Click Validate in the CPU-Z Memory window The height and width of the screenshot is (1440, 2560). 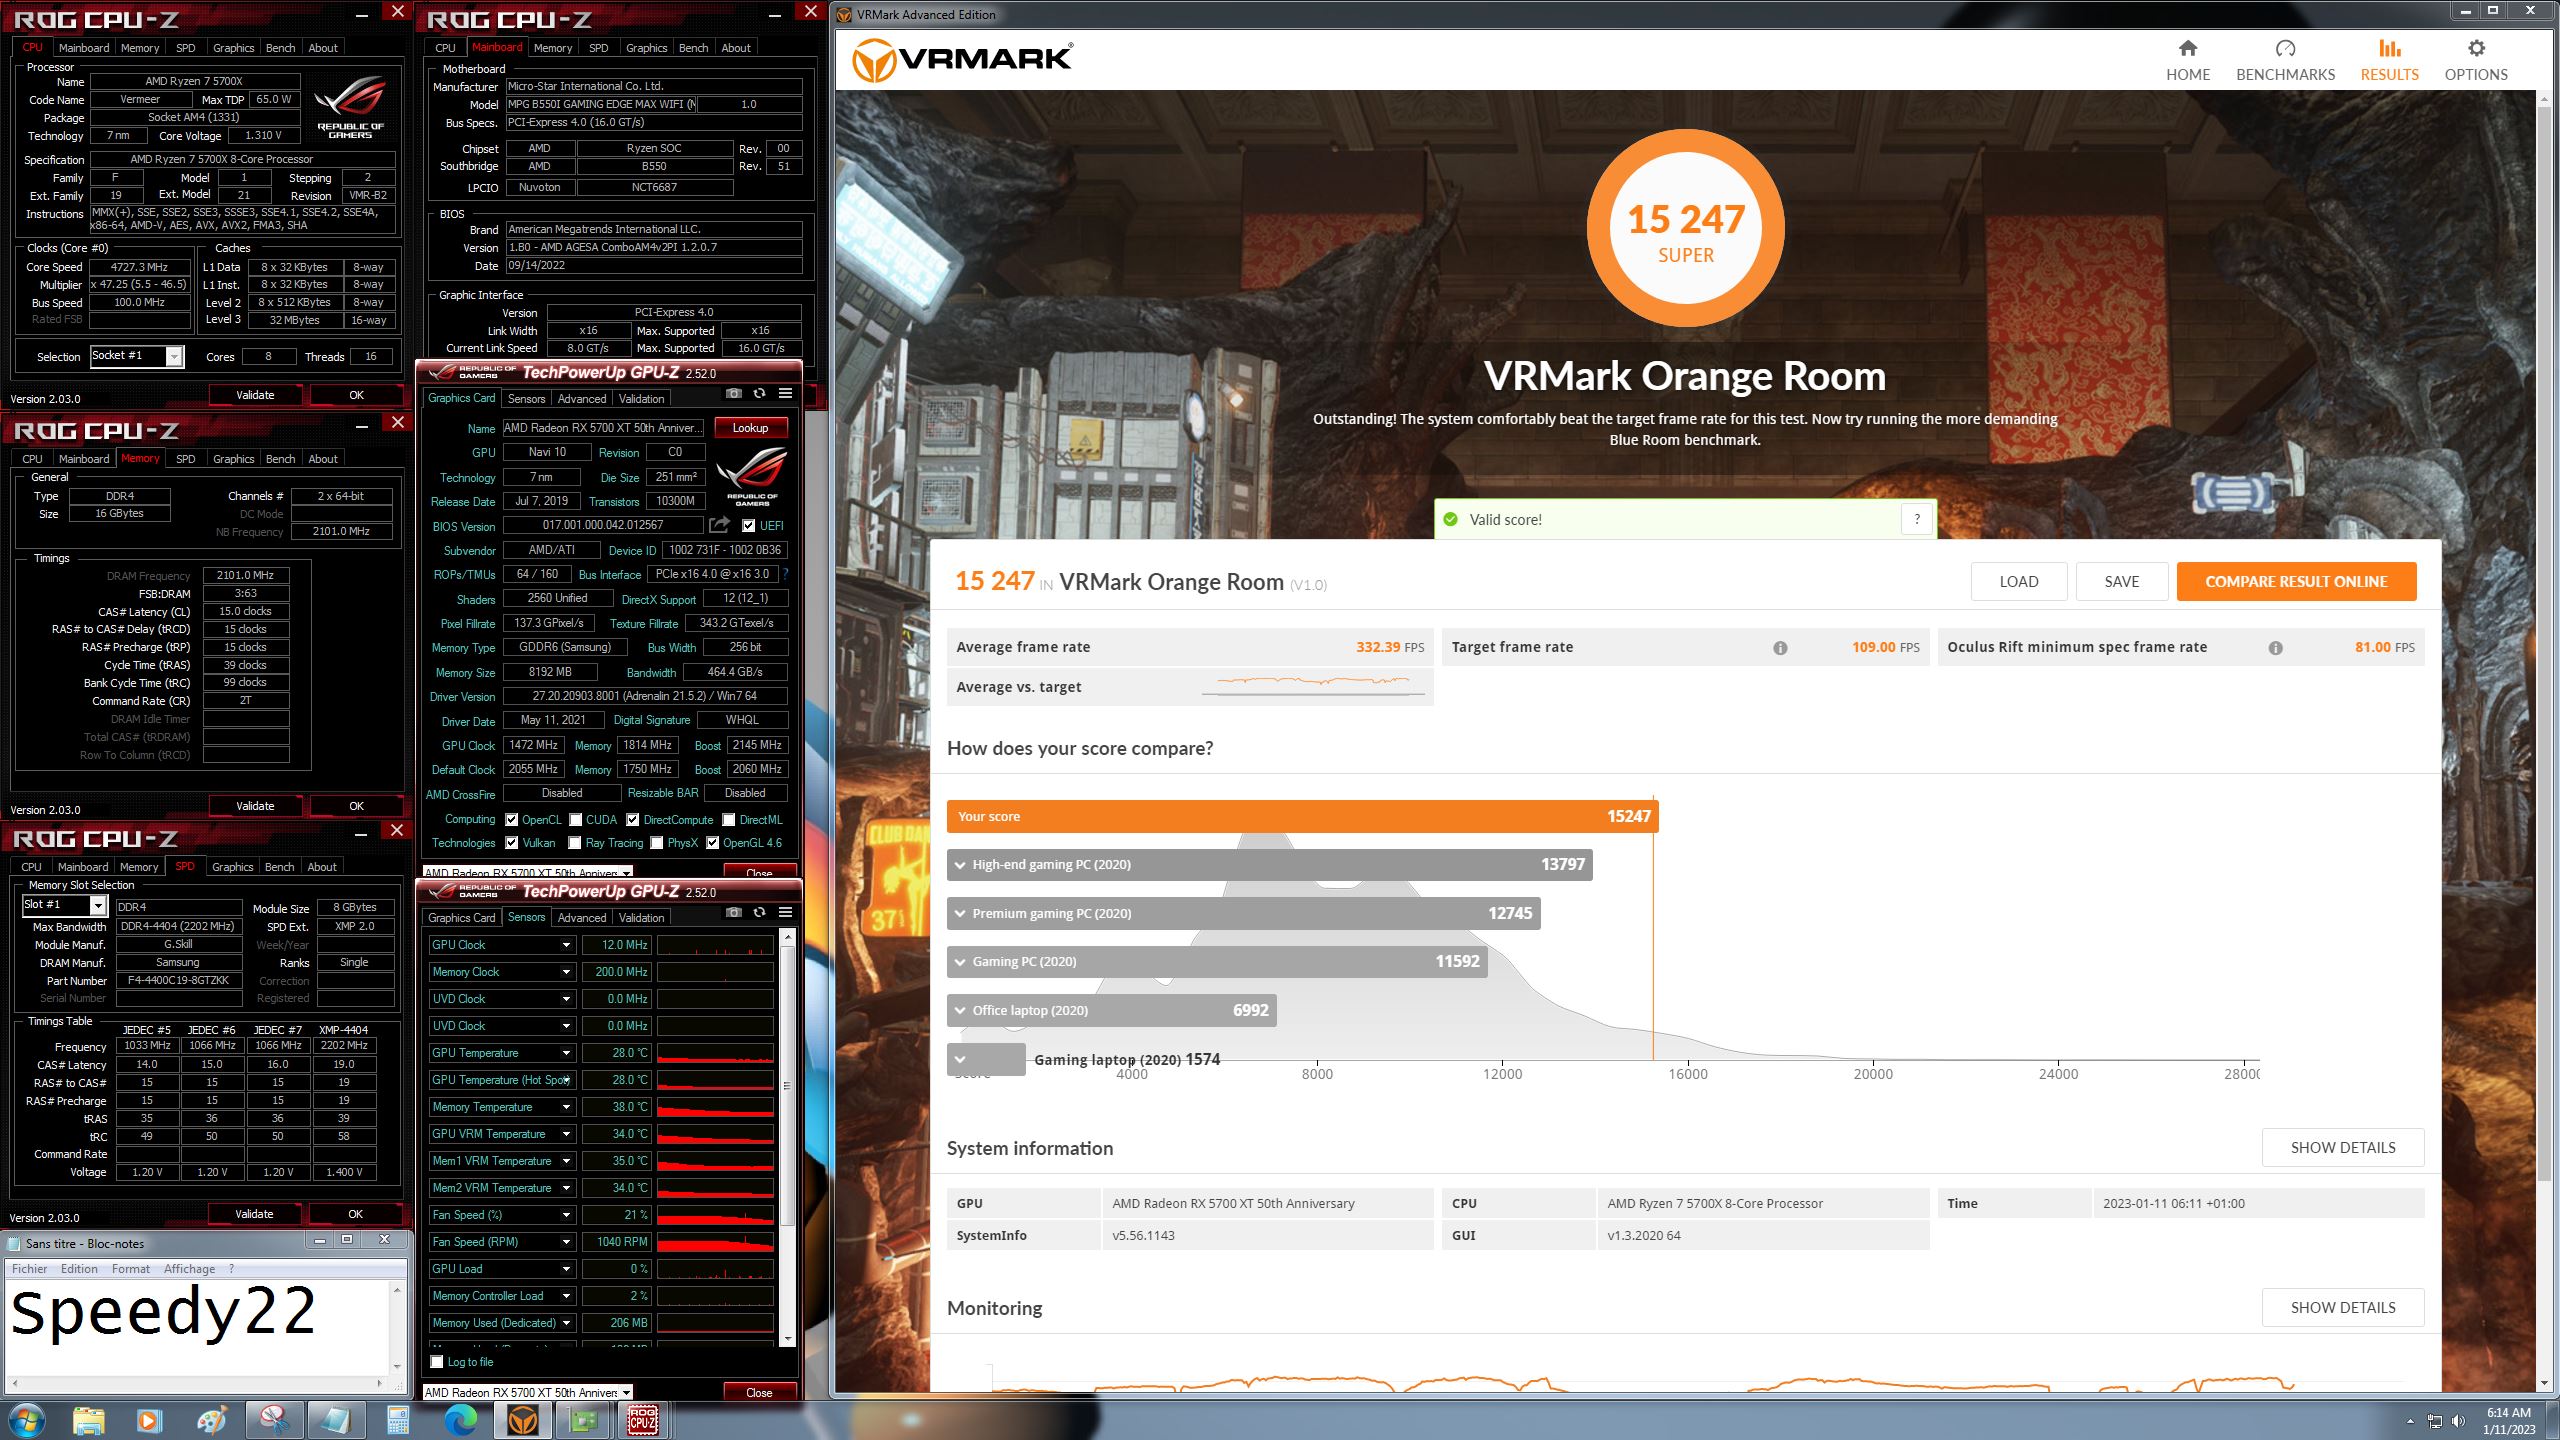click(x=254, y=806)
